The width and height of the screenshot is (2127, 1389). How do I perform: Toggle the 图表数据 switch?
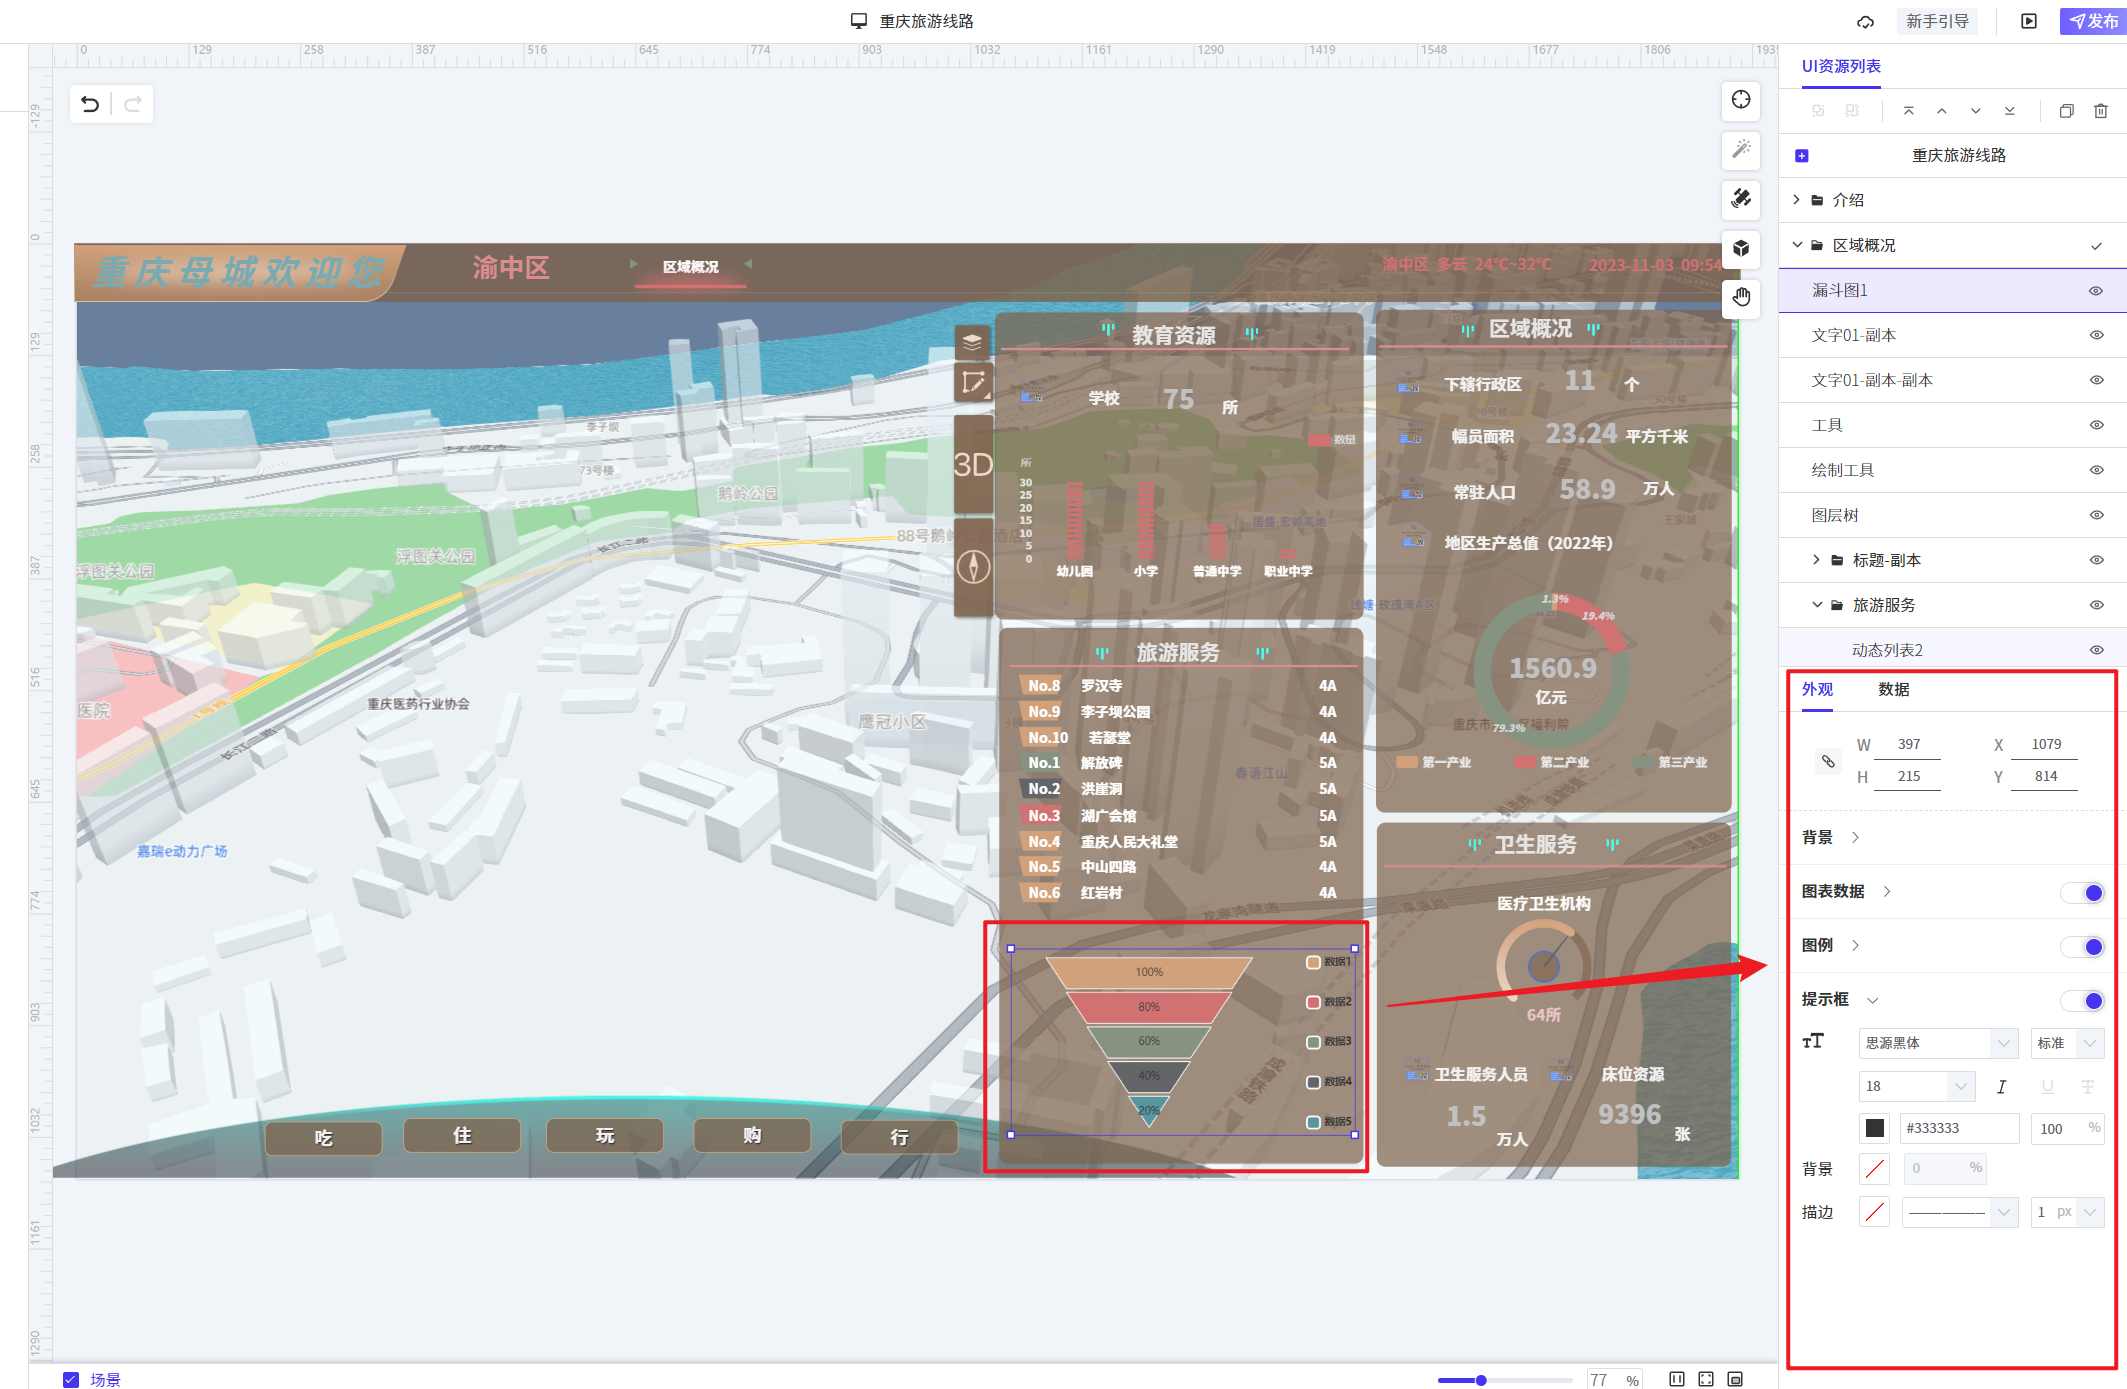point(2084,892)
